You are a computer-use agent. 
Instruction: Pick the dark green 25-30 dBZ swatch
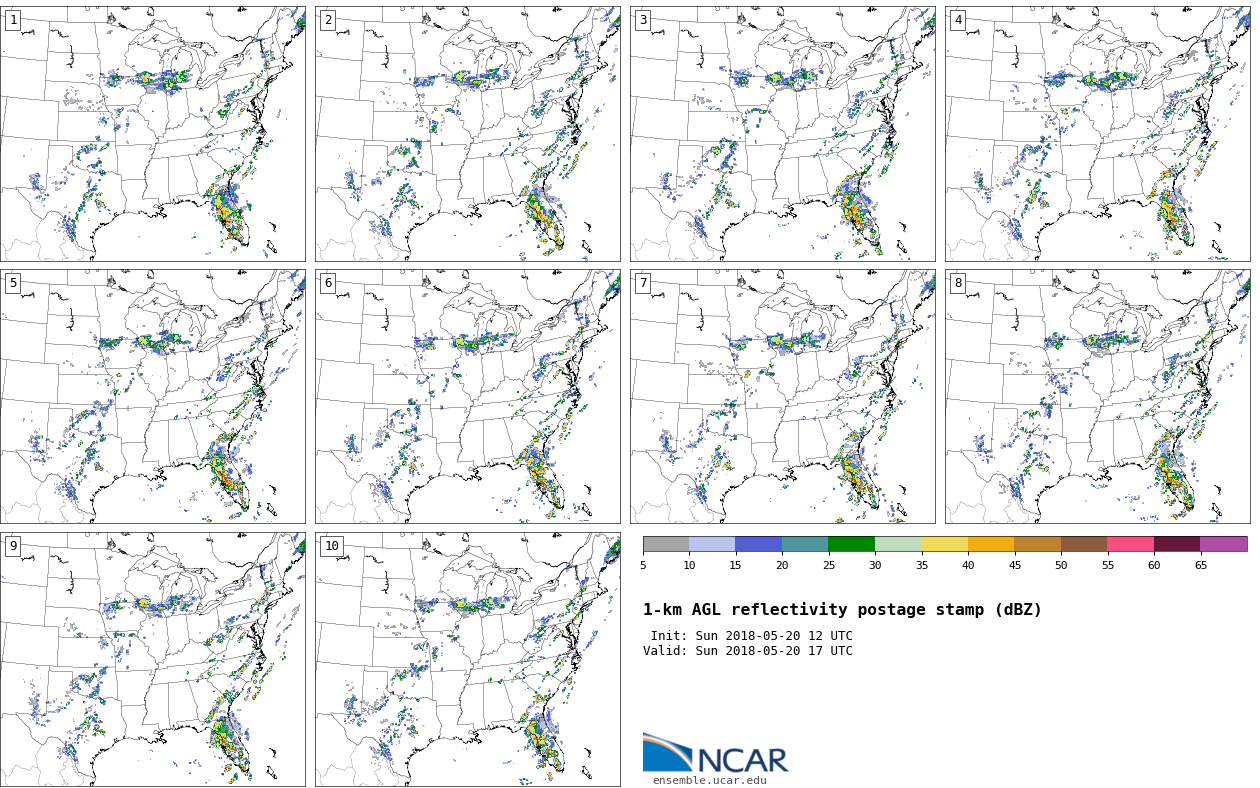pos(851,544)
